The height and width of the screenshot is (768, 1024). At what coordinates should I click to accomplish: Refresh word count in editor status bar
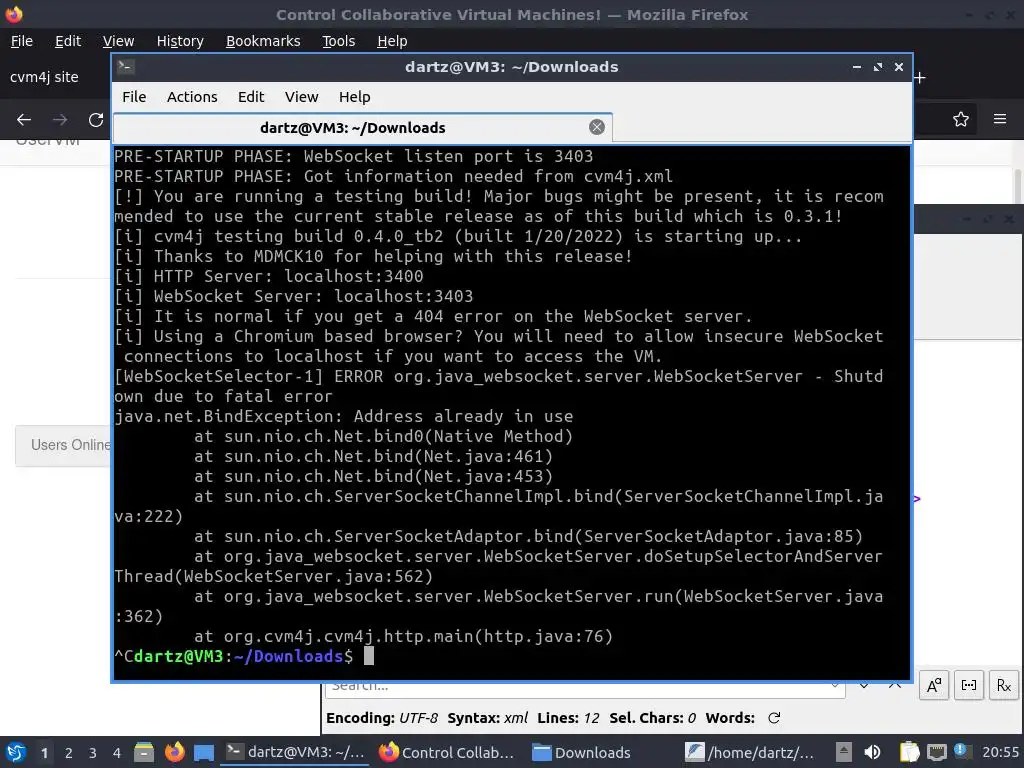[x=774, y=718]
